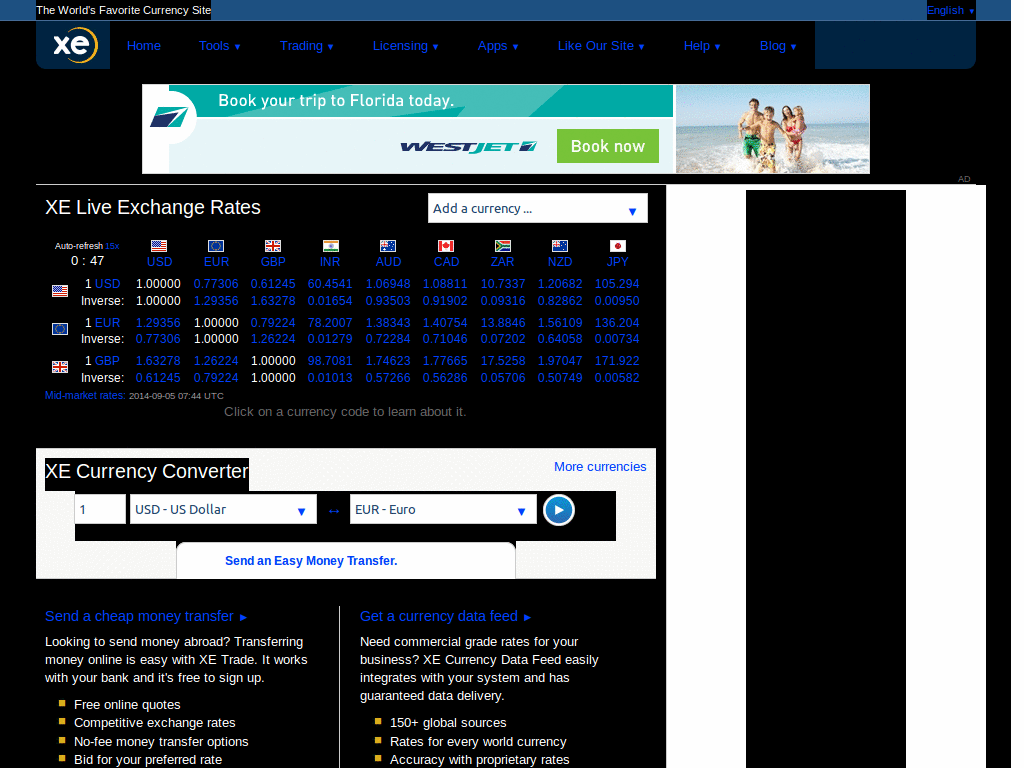Open Send a cheap money transfer link
Viewport: 1024px width, 768px height.
146,616
